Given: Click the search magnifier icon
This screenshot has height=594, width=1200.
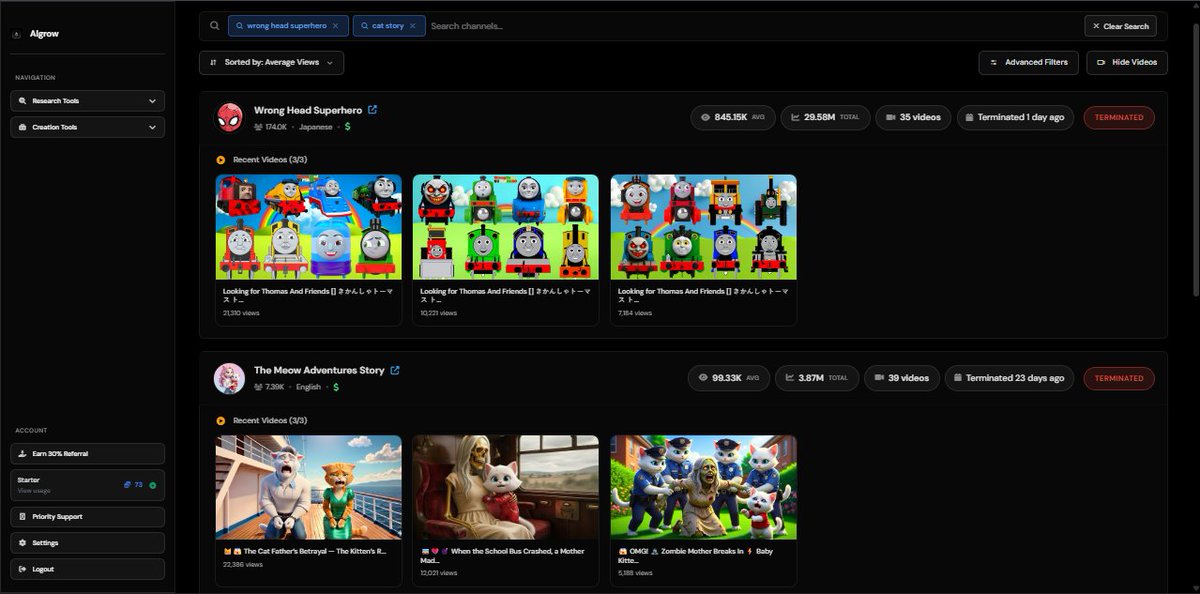Looking at the screenshot, I should coord(215,26).
